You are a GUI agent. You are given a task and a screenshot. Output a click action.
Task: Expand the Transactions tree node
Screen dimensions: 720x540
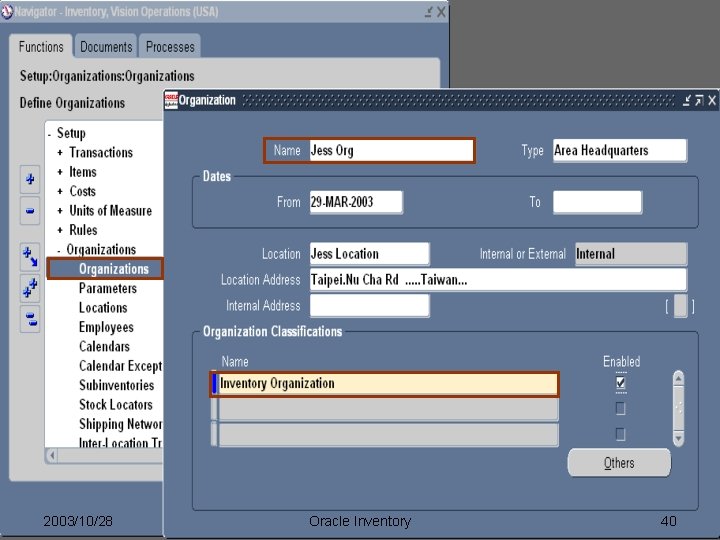tap(60, 152)
